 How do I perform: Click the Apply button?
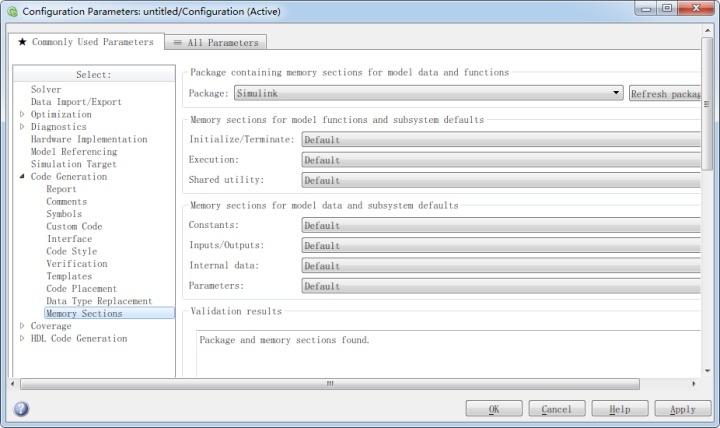pos(683,408)
